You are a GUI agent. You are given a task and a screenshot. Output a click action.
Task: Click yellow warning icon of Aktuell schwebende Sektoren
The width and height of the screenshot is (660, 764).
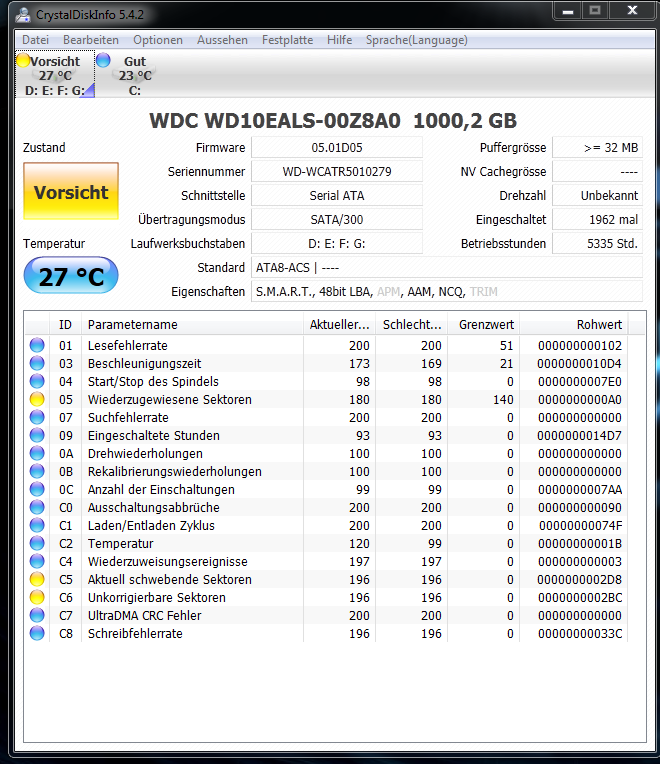coord(37,579)
